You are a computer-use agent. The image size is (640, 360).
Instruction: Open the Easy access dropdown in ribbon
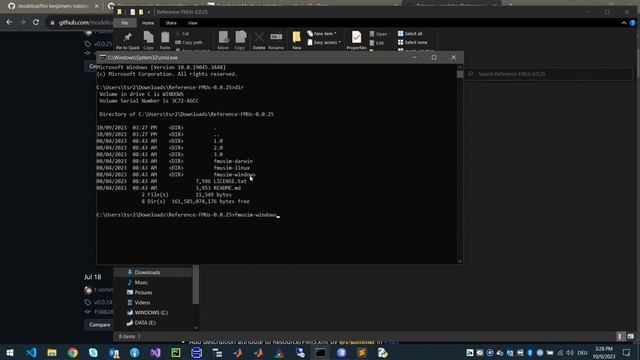pos(324,42)
